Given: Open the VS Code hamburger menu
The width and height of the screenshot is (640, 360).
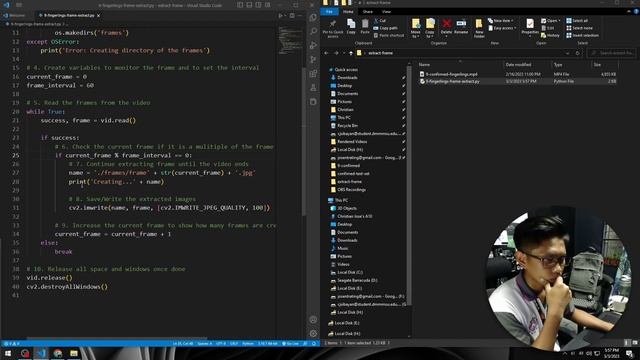Looking at the screenshot, I should click(x=19, y=5).
